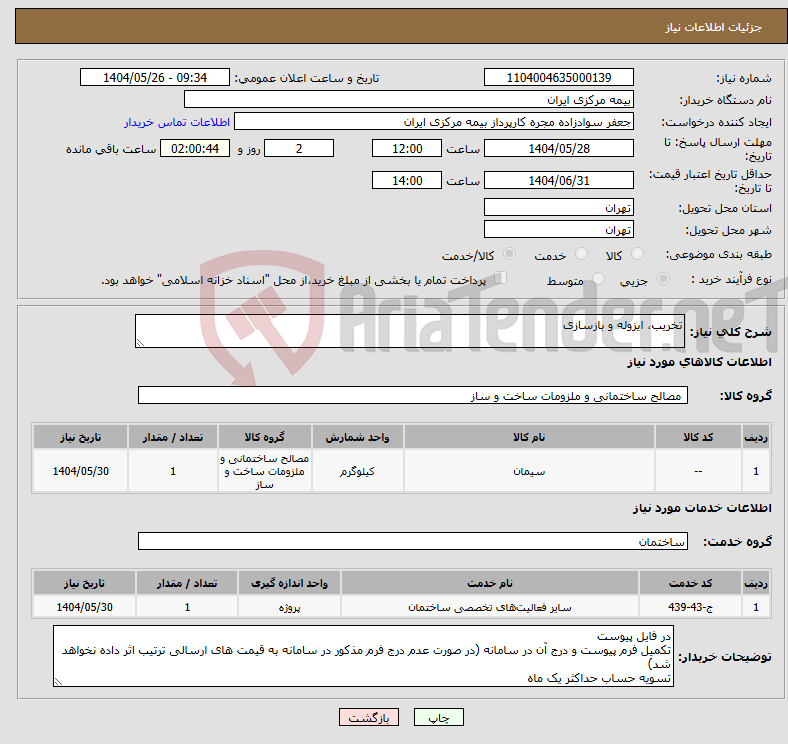This screenshot has width=788, height=744.
Task: Click the نام کالا column header
Action: pyautogui.click(x=529, y=437)
